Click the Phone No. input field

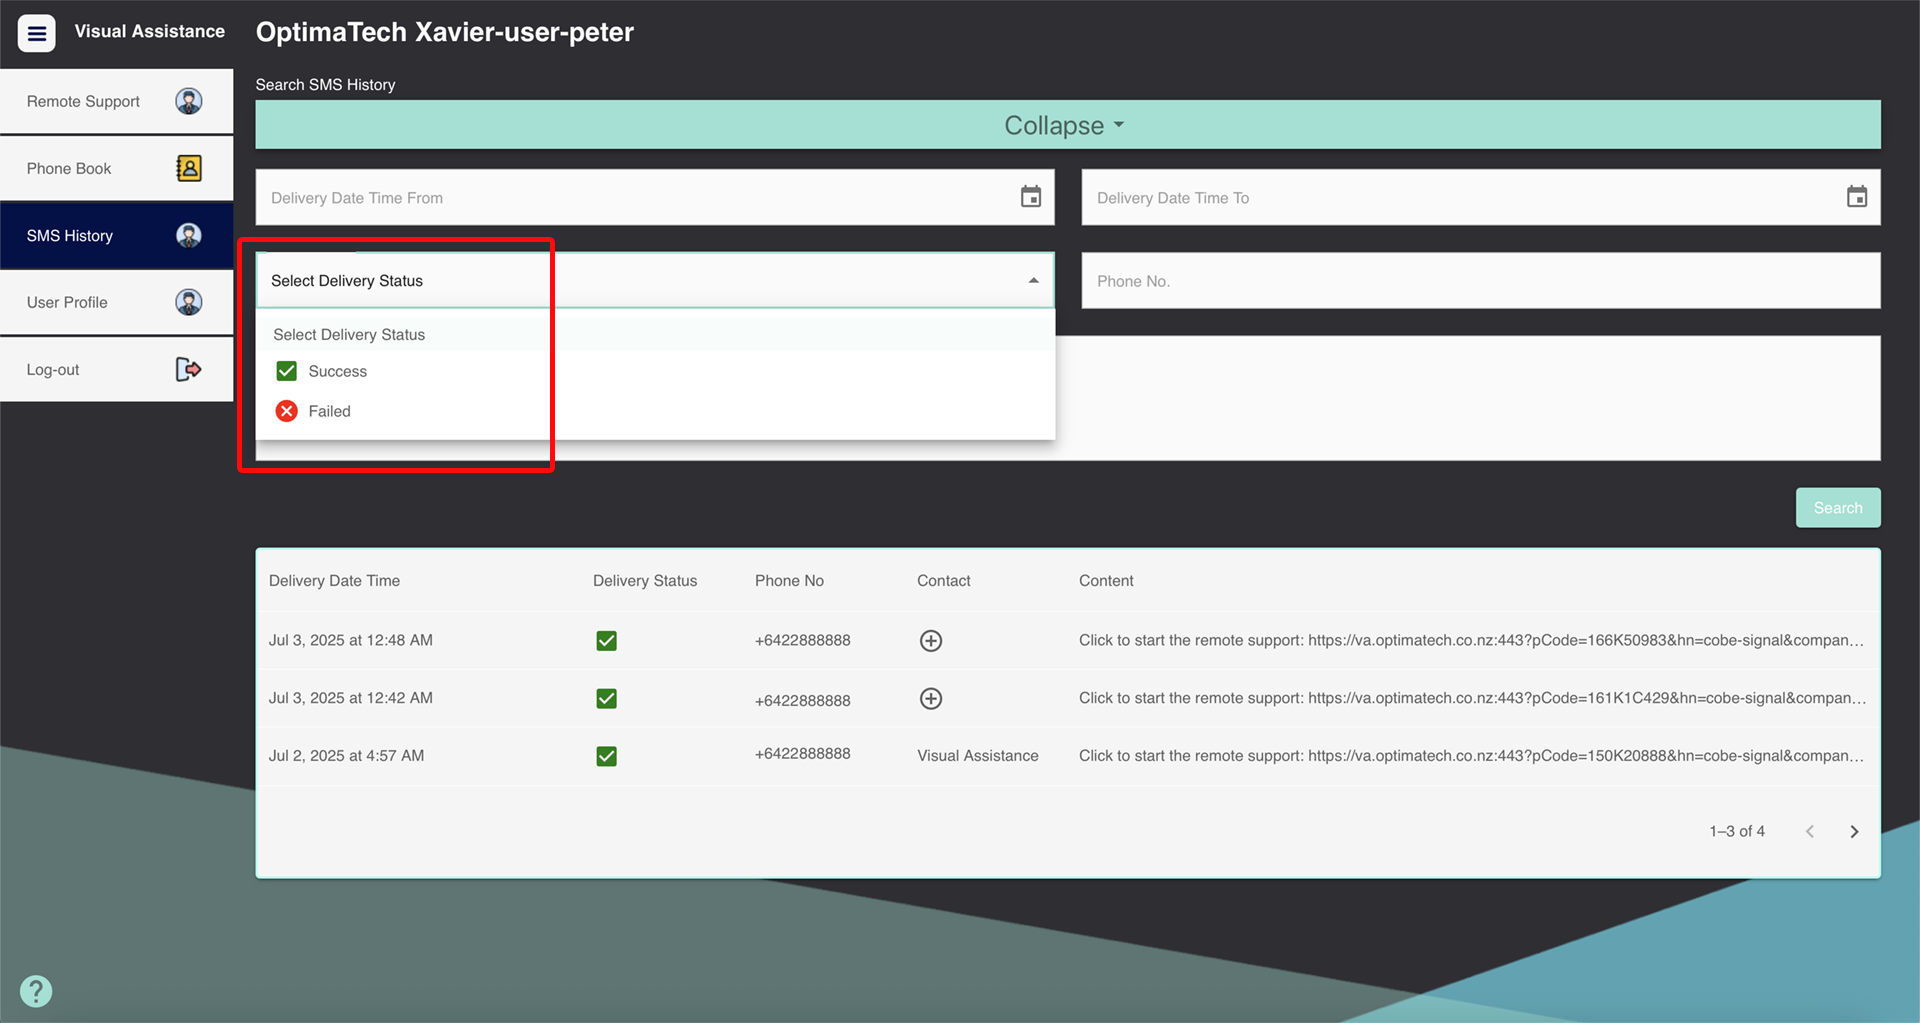[1480, 281]
